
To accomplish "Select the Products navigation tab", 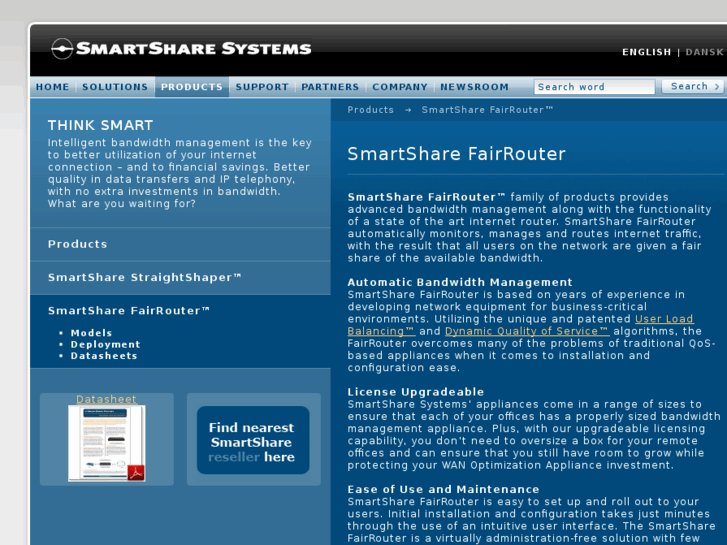I will [192, 87].
